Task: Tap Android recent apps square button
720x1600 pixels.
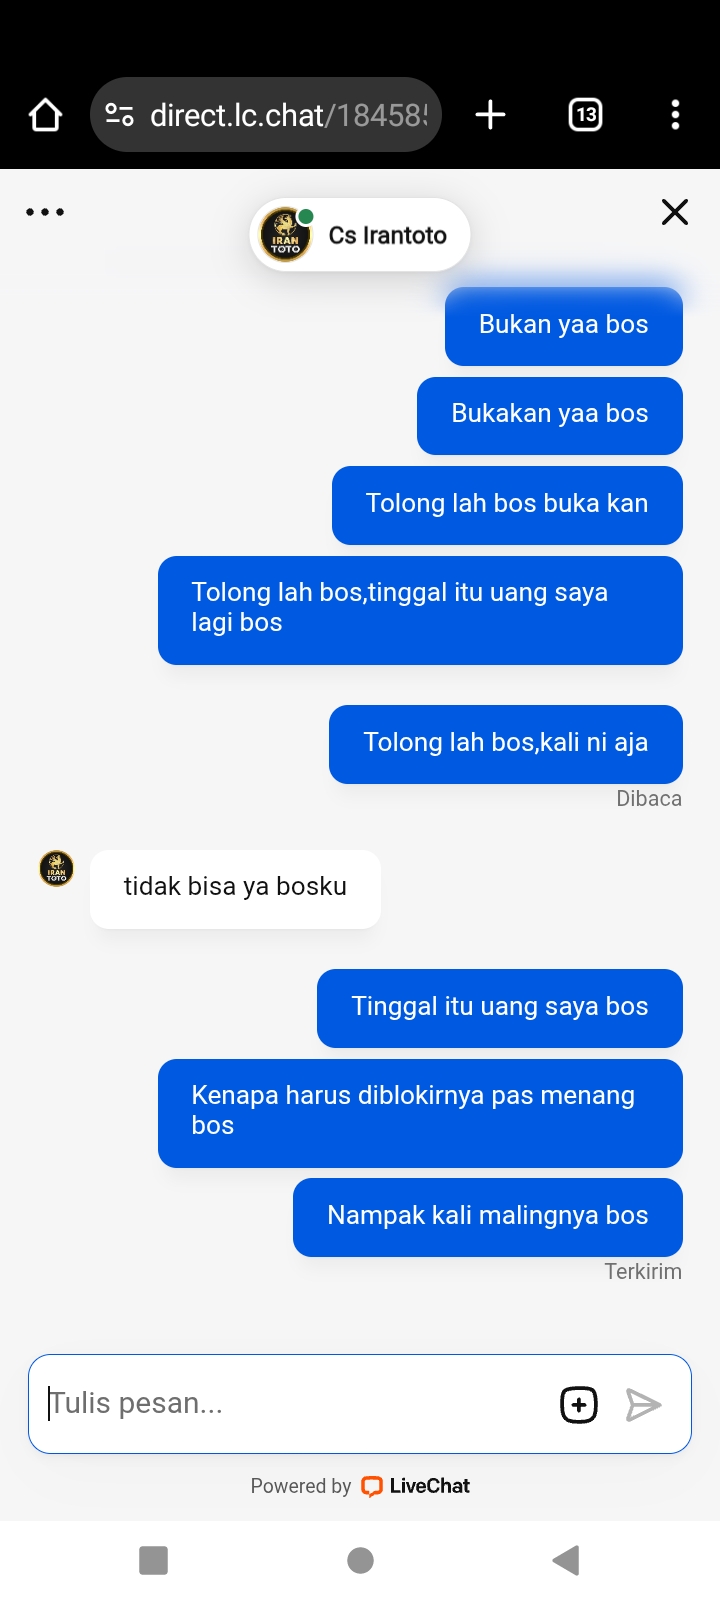Action: [153, 1560]
